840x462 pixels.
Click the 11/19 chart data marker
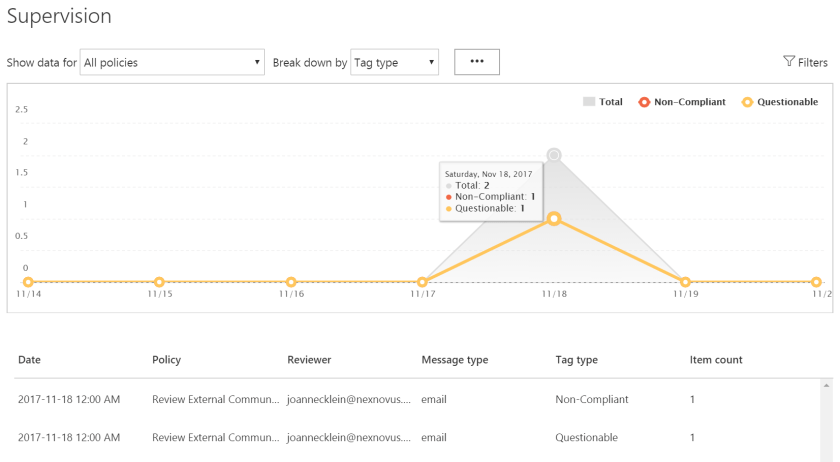click(x=685, y=282)
